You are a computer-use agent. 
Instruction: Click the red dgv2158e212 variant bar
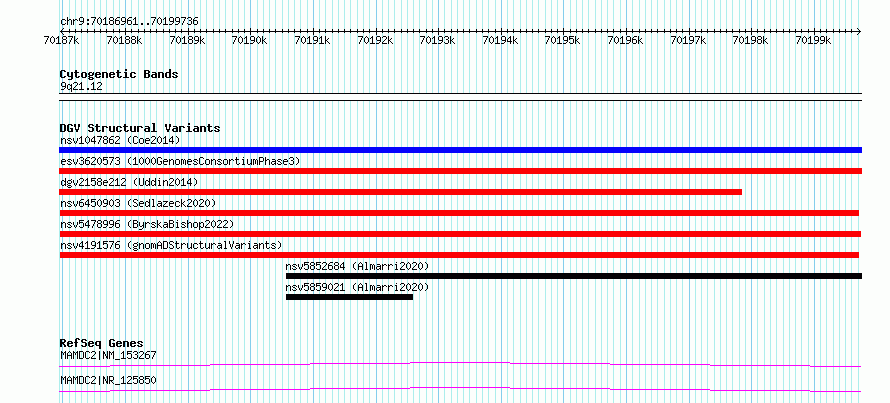tap(401, 192)
